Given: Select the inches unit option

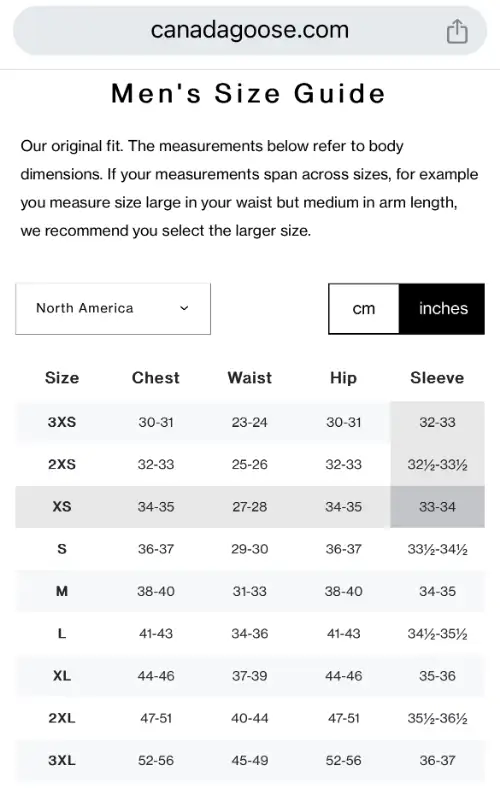Looking at the screenshot, I should [x=442, y=309].
